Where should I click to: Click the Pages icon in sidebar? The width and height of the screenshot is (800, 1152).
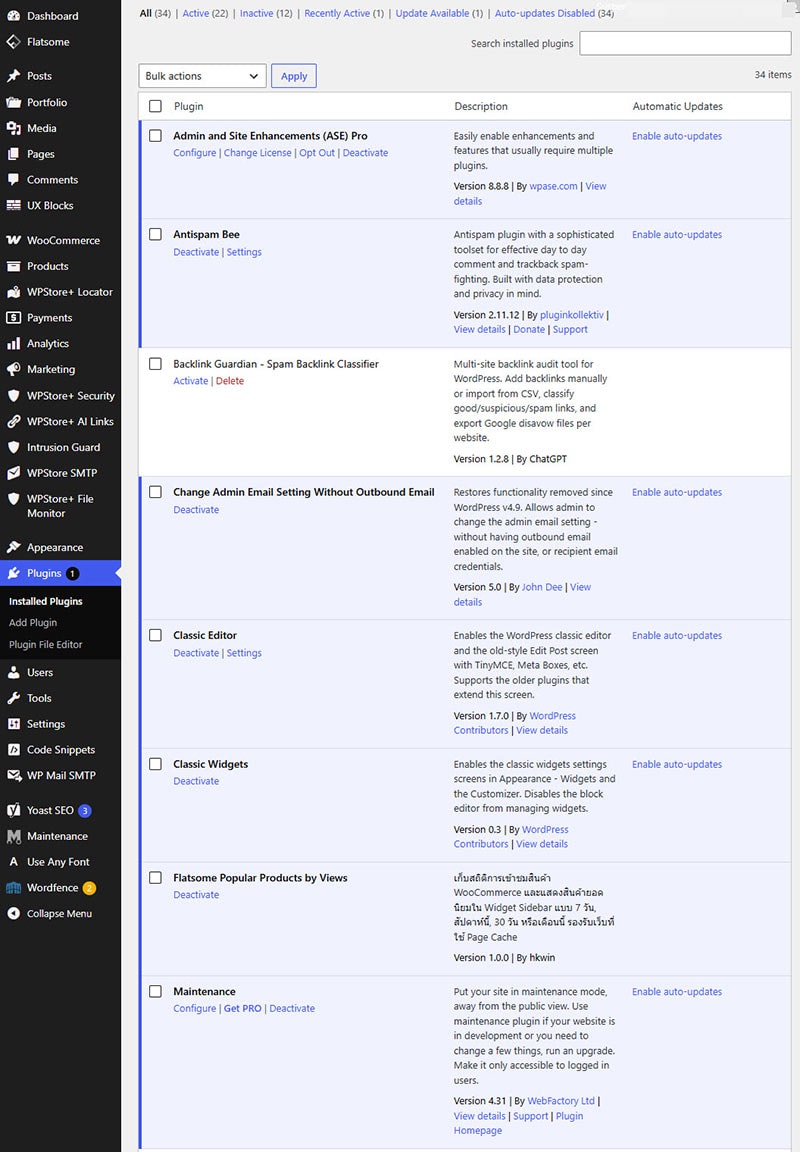pyautogui.click(x=13, y=154)
